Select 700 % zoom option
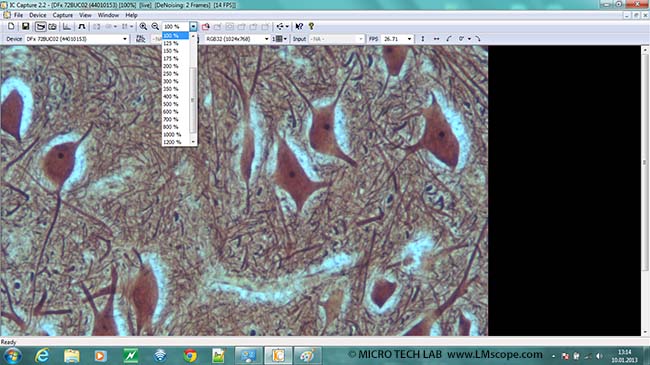The image size is (650, 365). click(x=176, y=119)
